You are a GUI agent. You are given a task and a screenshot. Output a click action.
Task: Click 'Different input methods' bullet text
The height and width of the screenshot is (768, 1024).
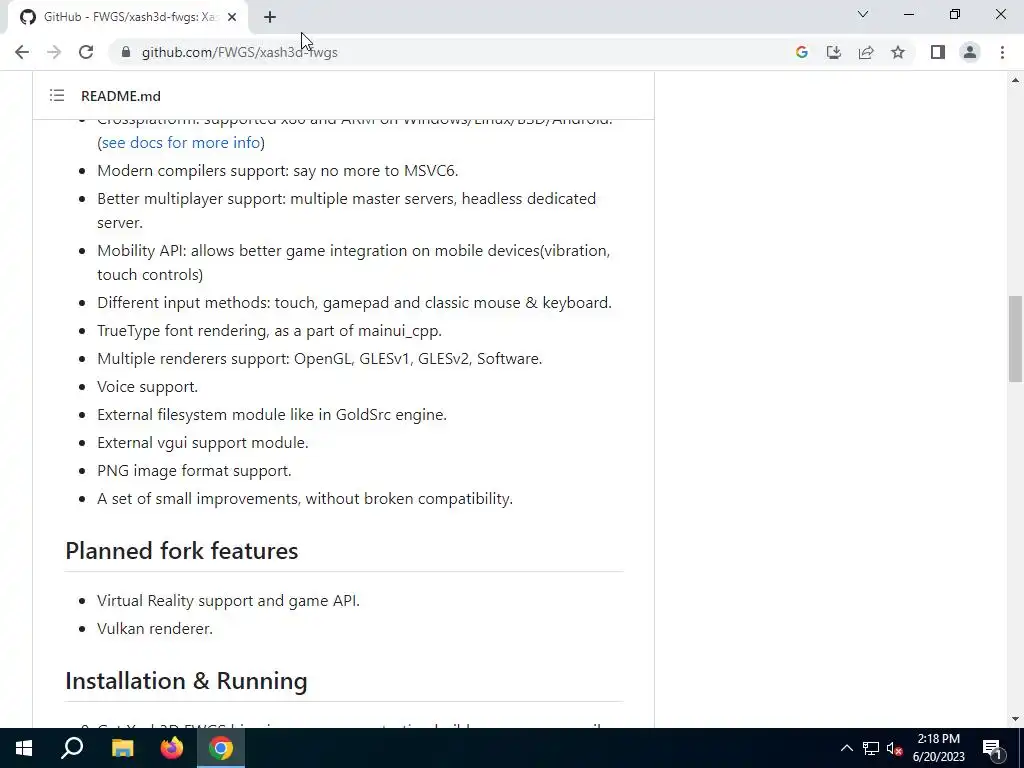354,302
